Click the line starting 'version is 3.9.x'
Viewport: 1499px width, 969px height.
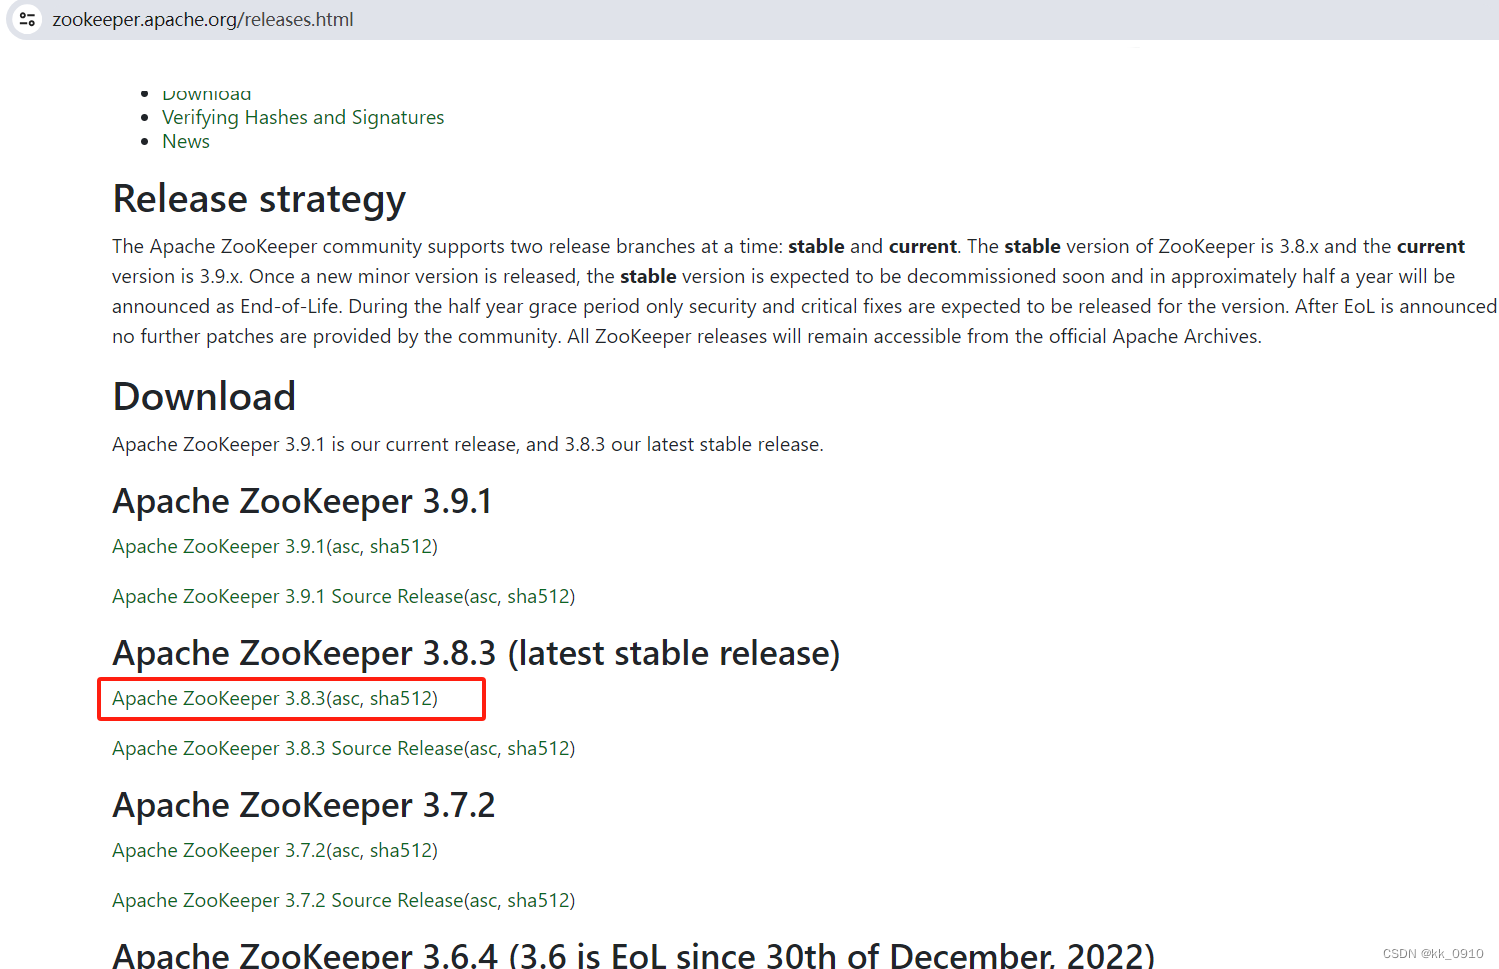pos(783,276)
